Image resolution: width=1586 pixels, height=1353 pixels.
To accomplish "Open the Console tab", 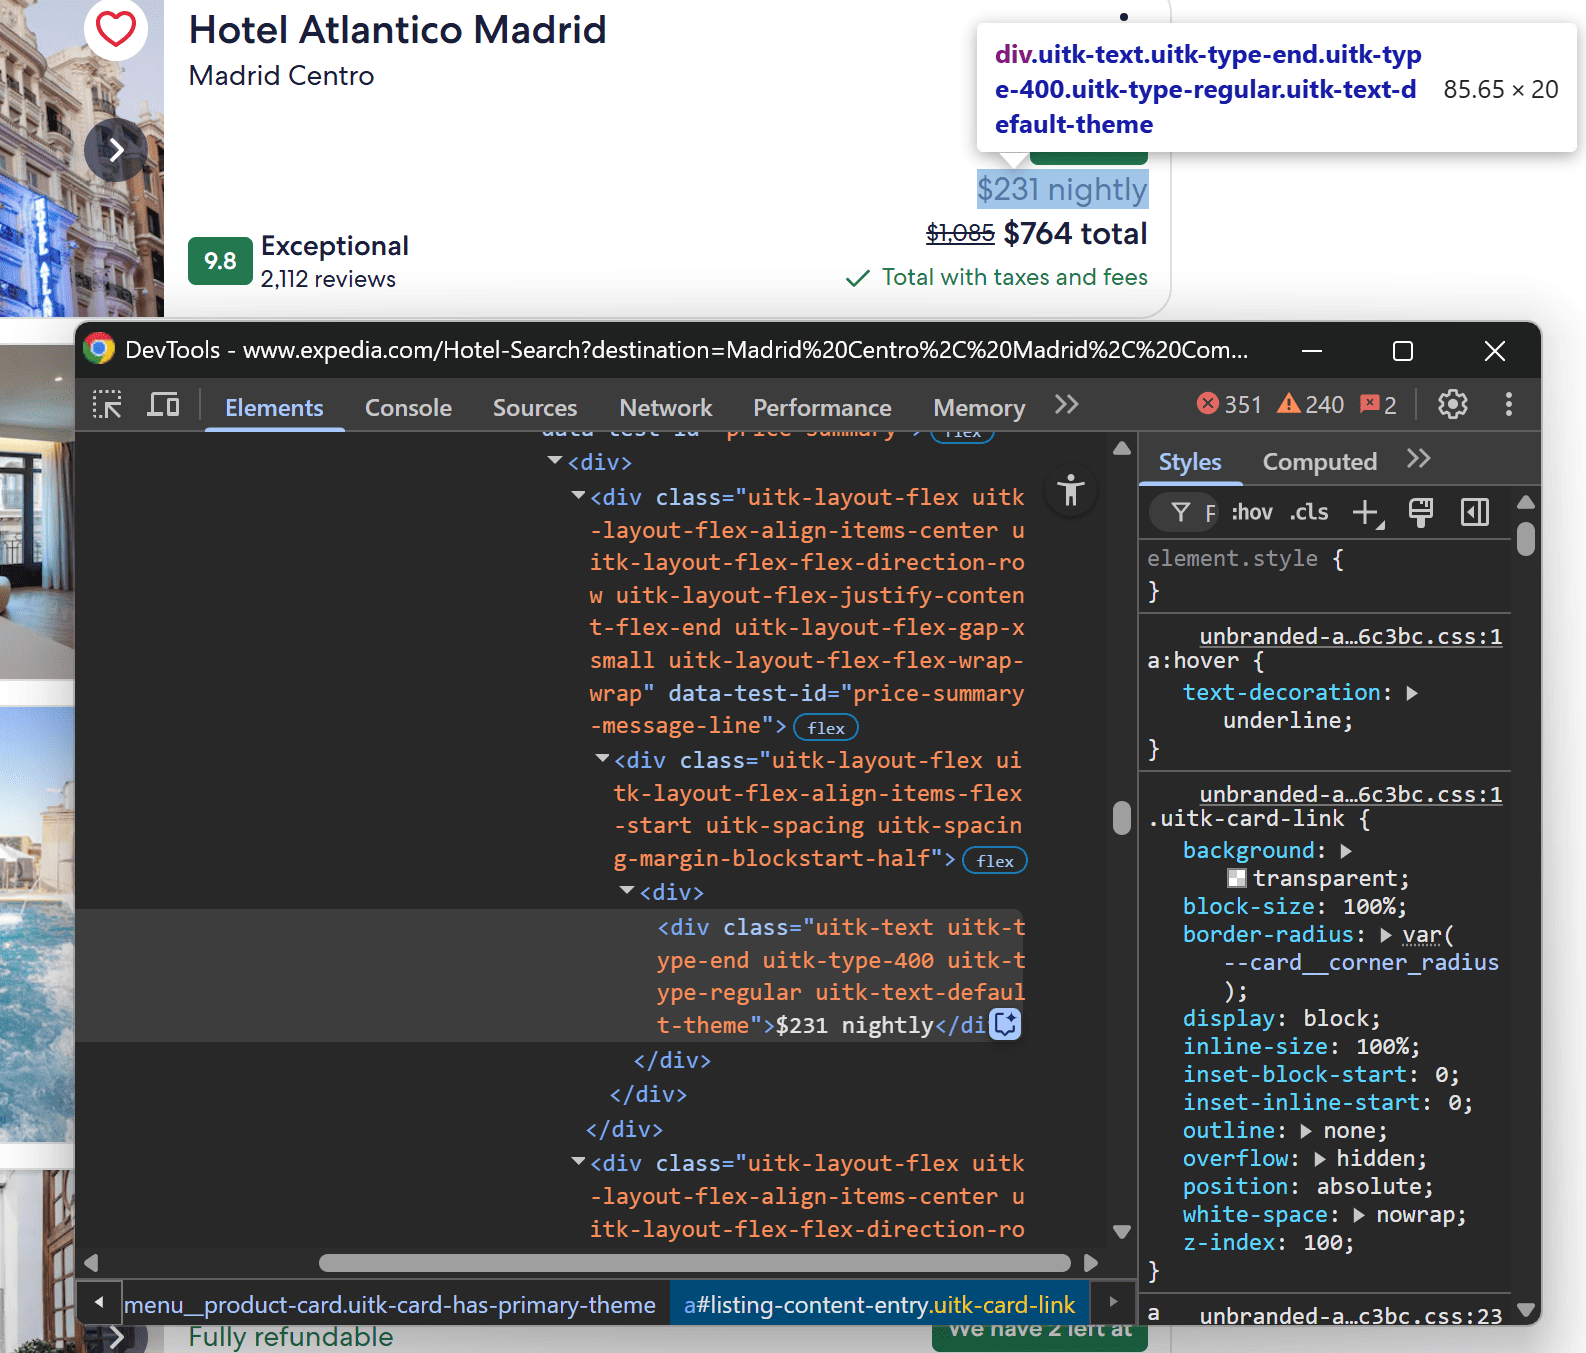I will 408,407.
